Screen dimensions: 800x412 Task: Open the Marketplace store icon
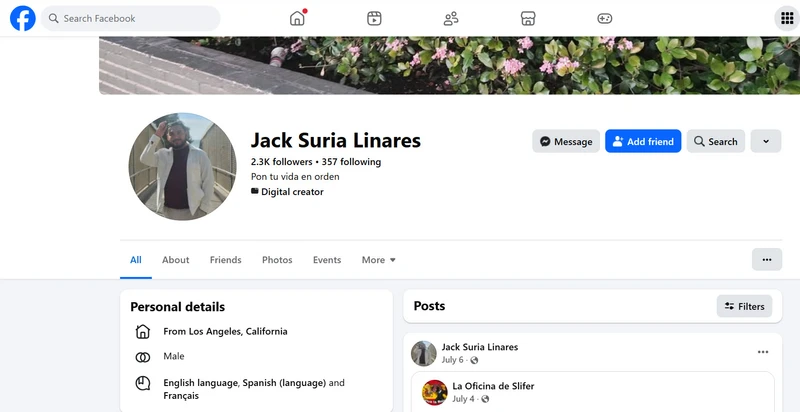tap(528, 19)
